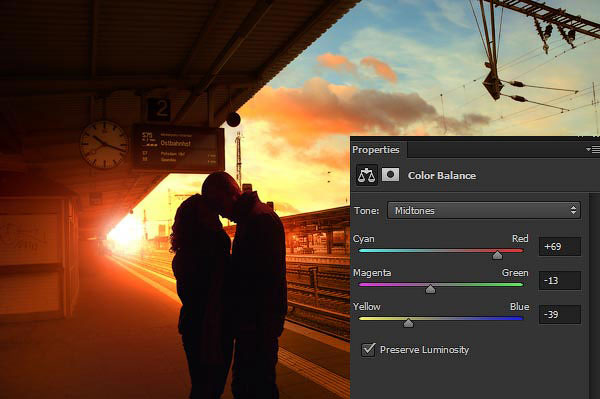Click the Preserve Luminosity label

[424, 350]
